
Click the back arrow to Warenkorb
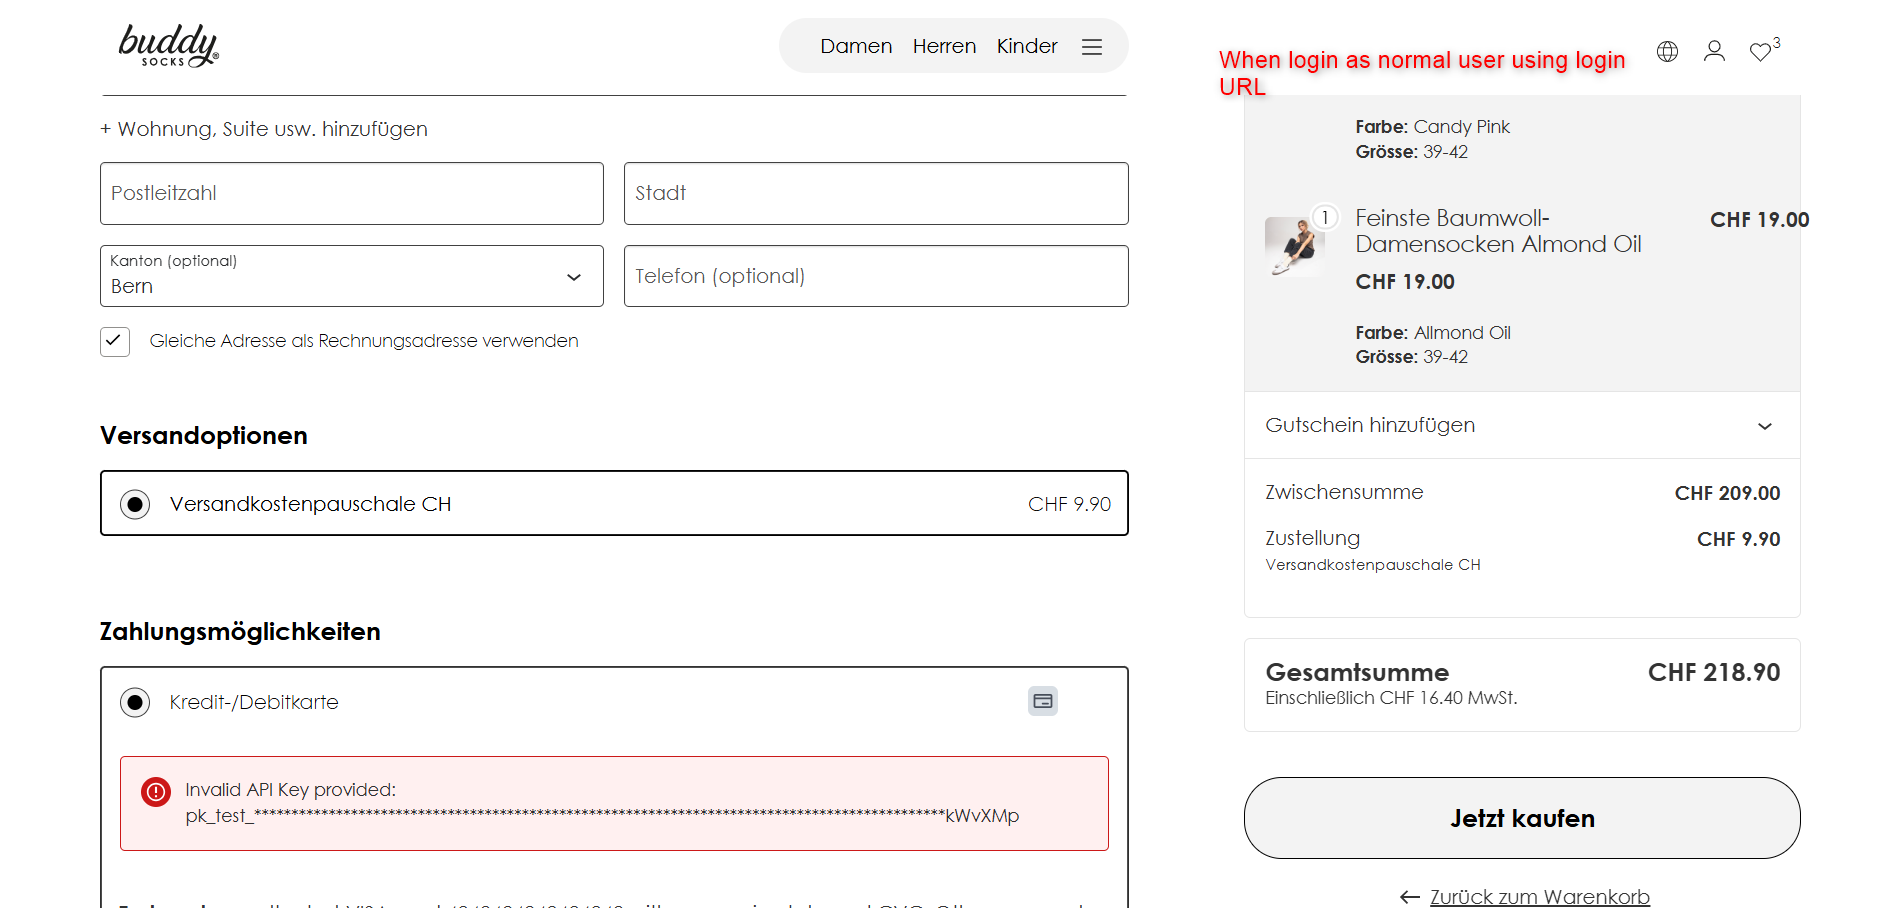[x=1410, y=897]
